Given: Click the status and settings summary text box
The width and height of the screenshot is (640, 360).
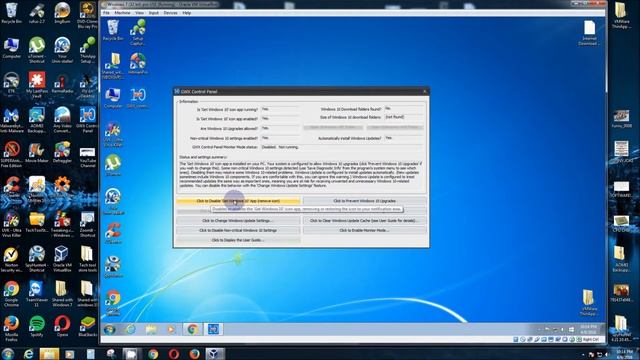Looking at the screenshot, I should click(x=301, y=176).
